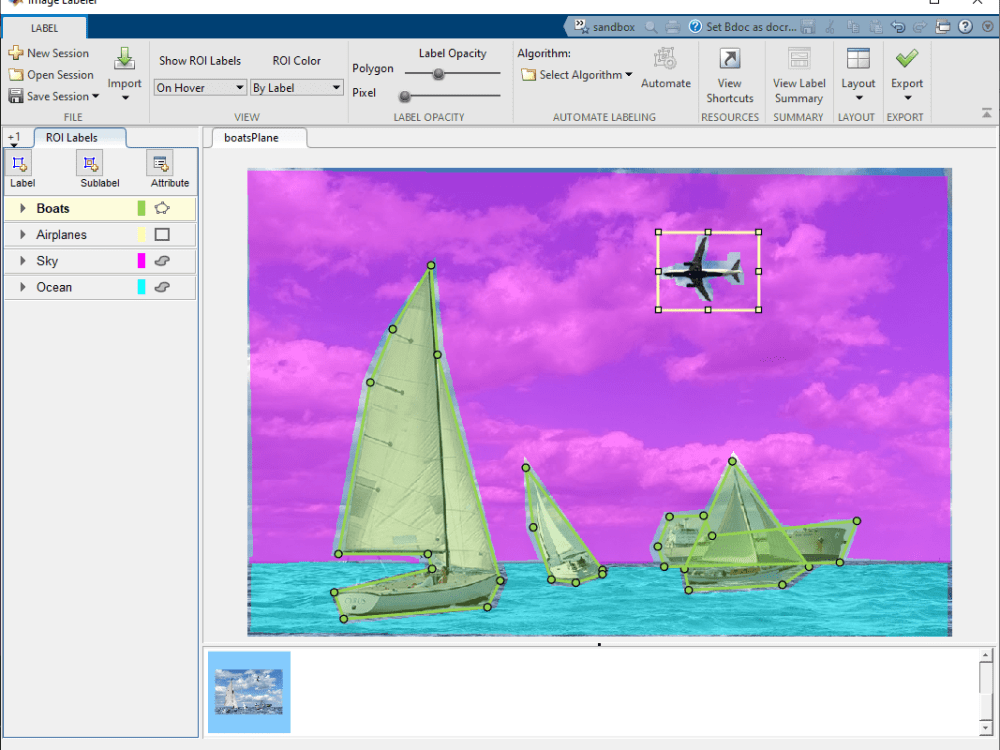Open help via question mark icon
This screenshot has height=750, width=1000.
[966, 27]
